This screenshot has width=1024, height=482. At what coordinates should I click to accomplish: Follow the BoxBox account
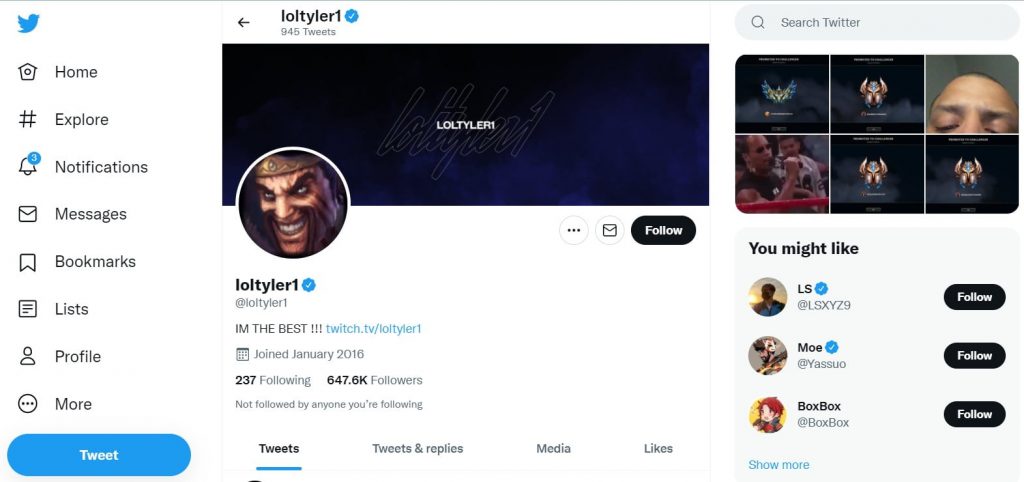[x=974, y=414]
